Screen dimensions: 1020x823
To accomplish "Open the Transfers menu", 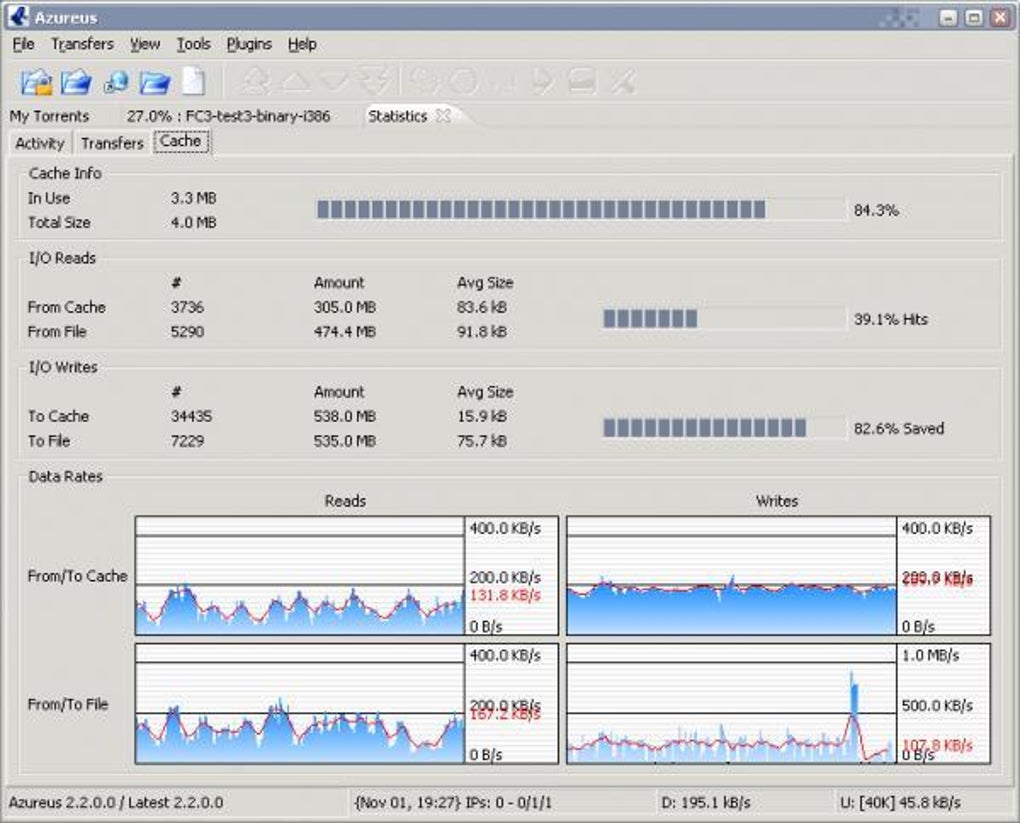I will coord(82,44).
